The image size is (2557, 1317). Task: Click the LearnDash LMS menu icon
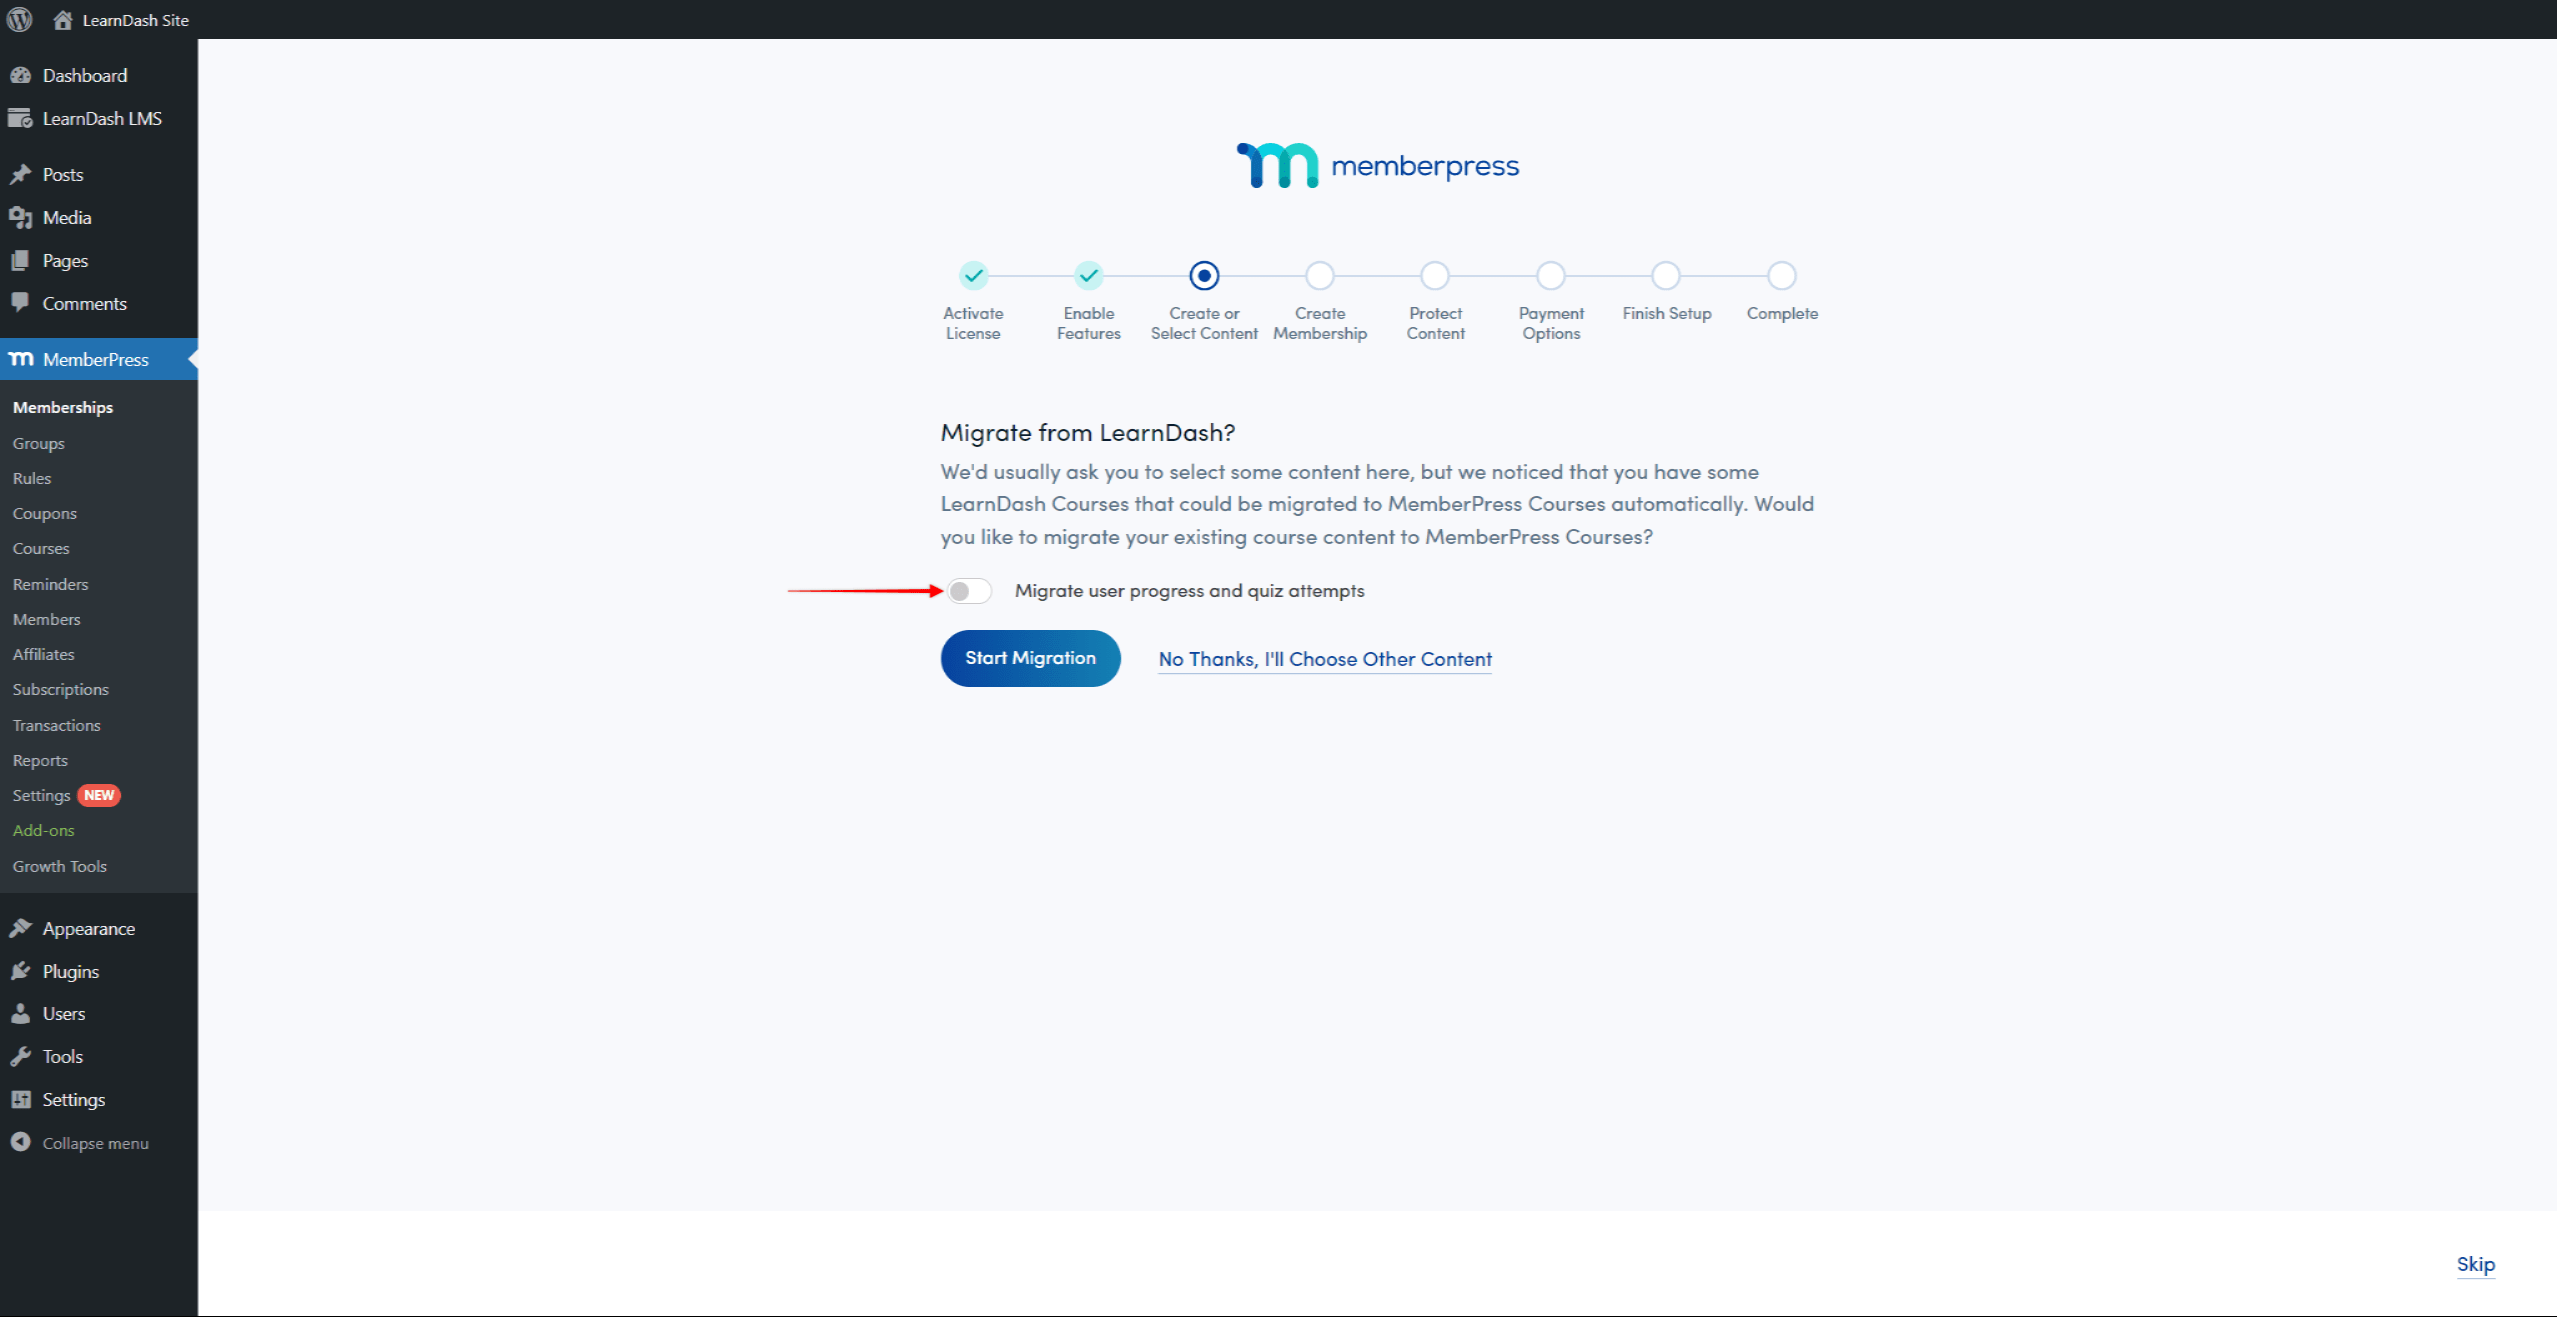pos(24,118)
